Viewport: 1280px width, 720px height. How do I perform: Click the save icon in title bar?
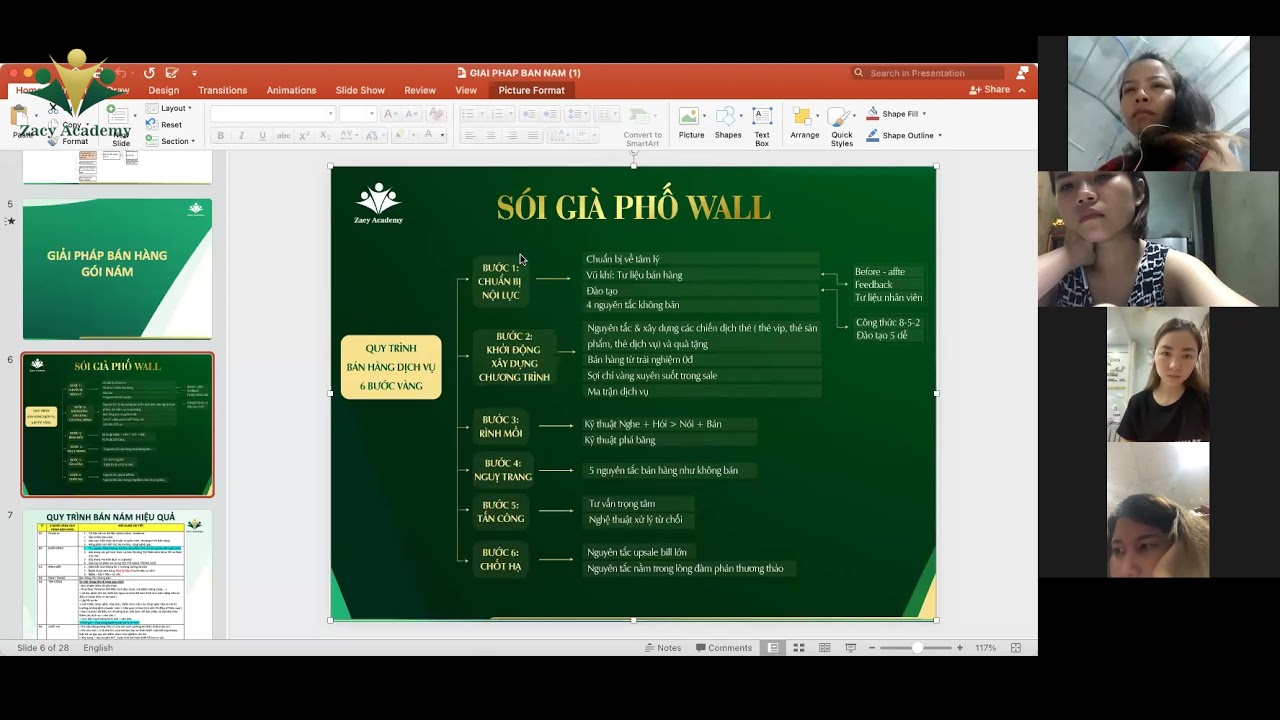(x=172, y=73)
